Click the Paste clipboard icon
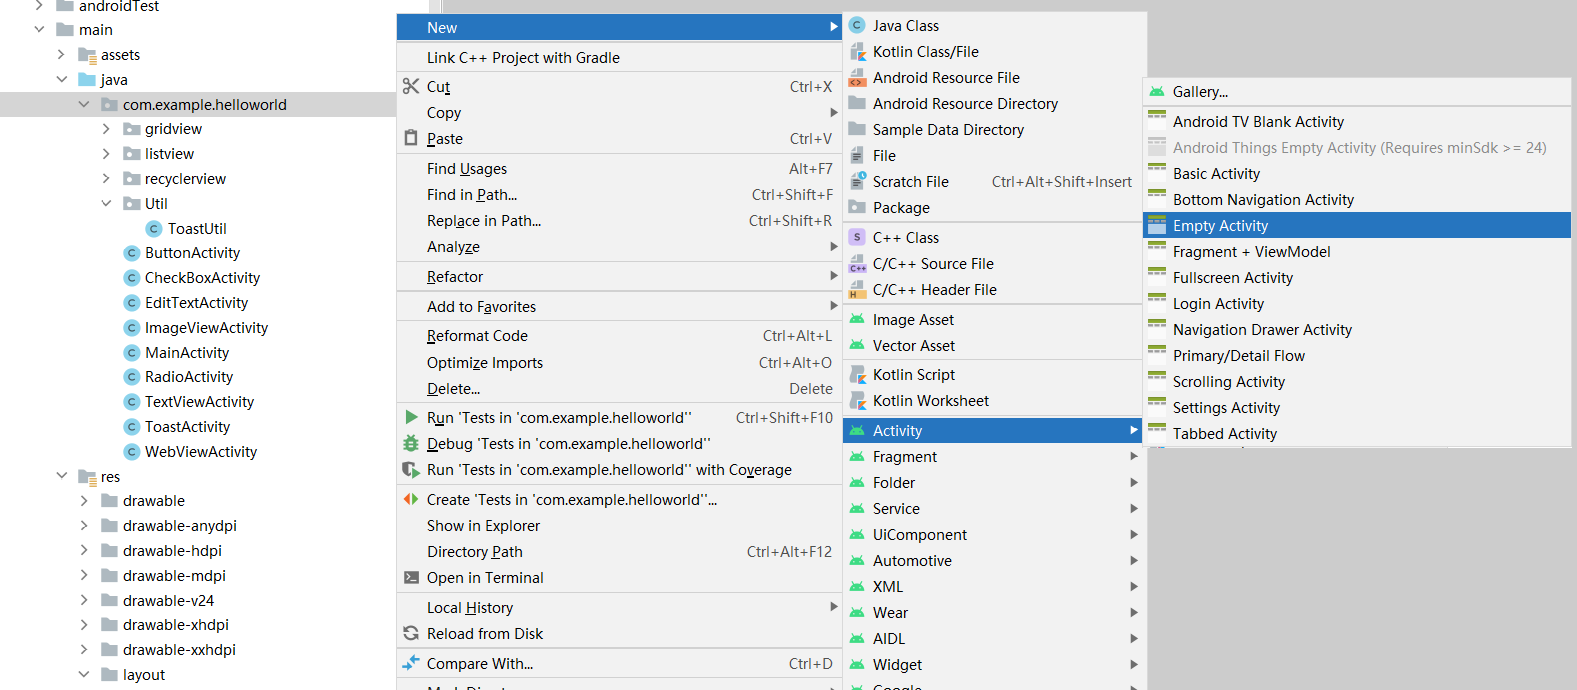Screen dimensions: 1577x690 (411, 138)
